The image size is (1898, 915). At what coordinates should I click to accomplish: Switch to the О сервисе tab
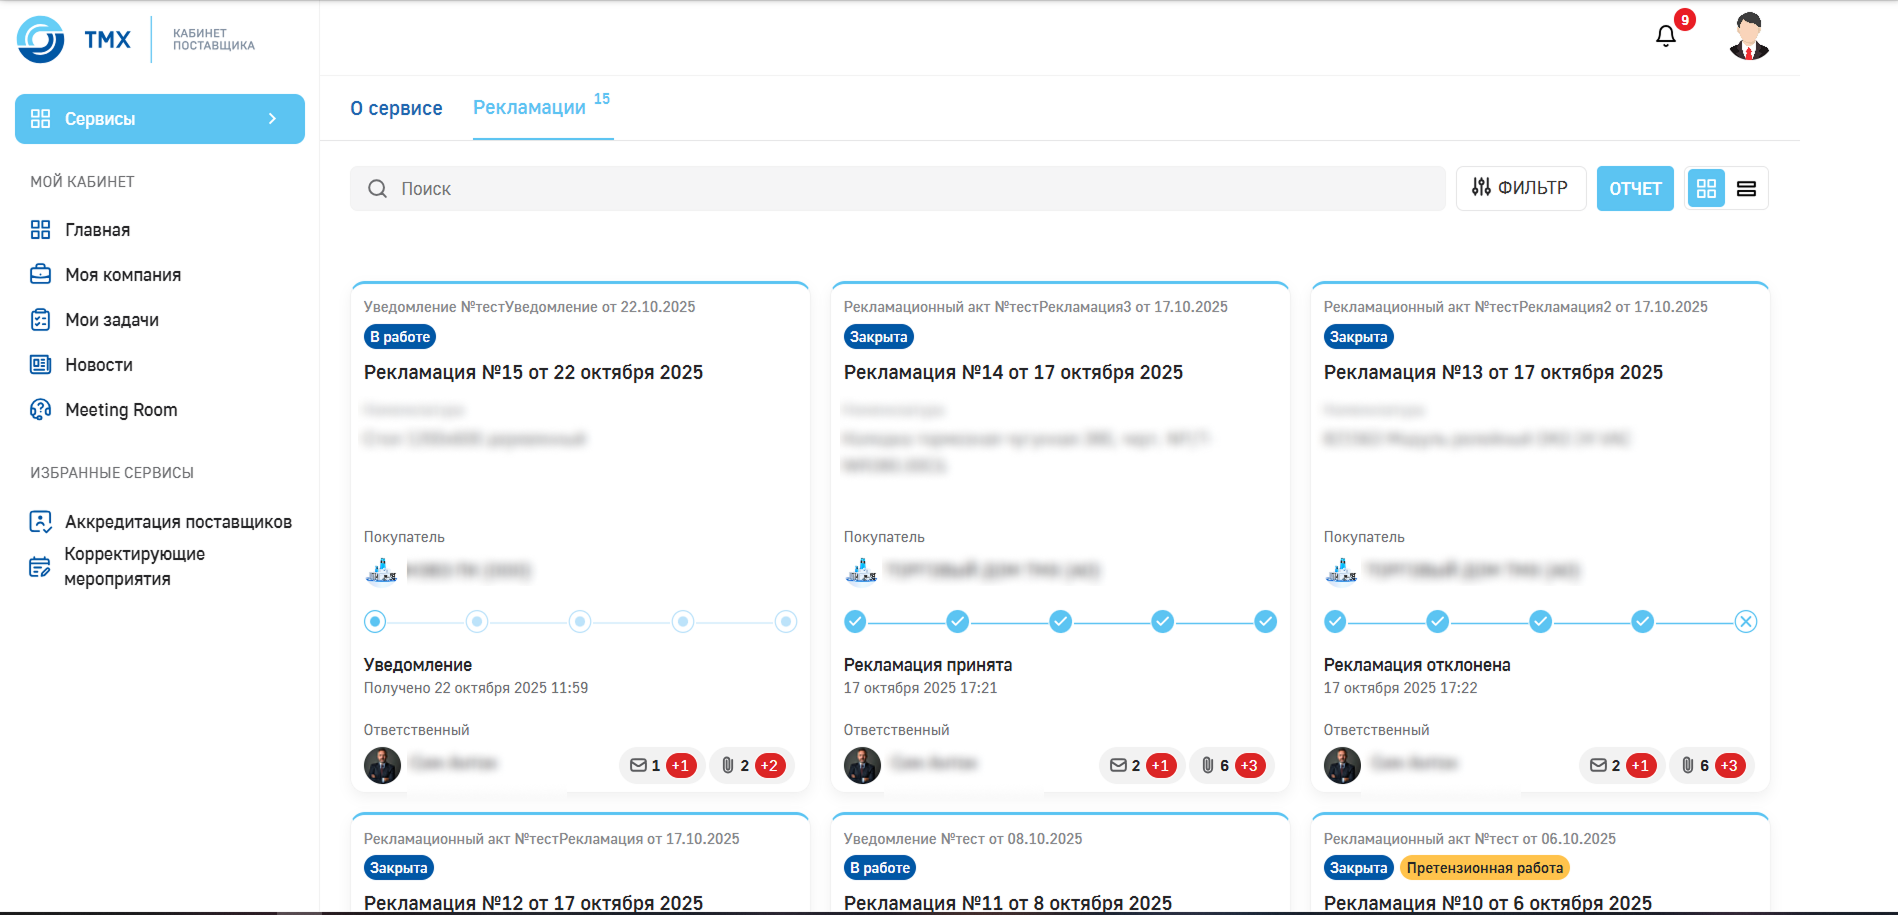point(396,108)
